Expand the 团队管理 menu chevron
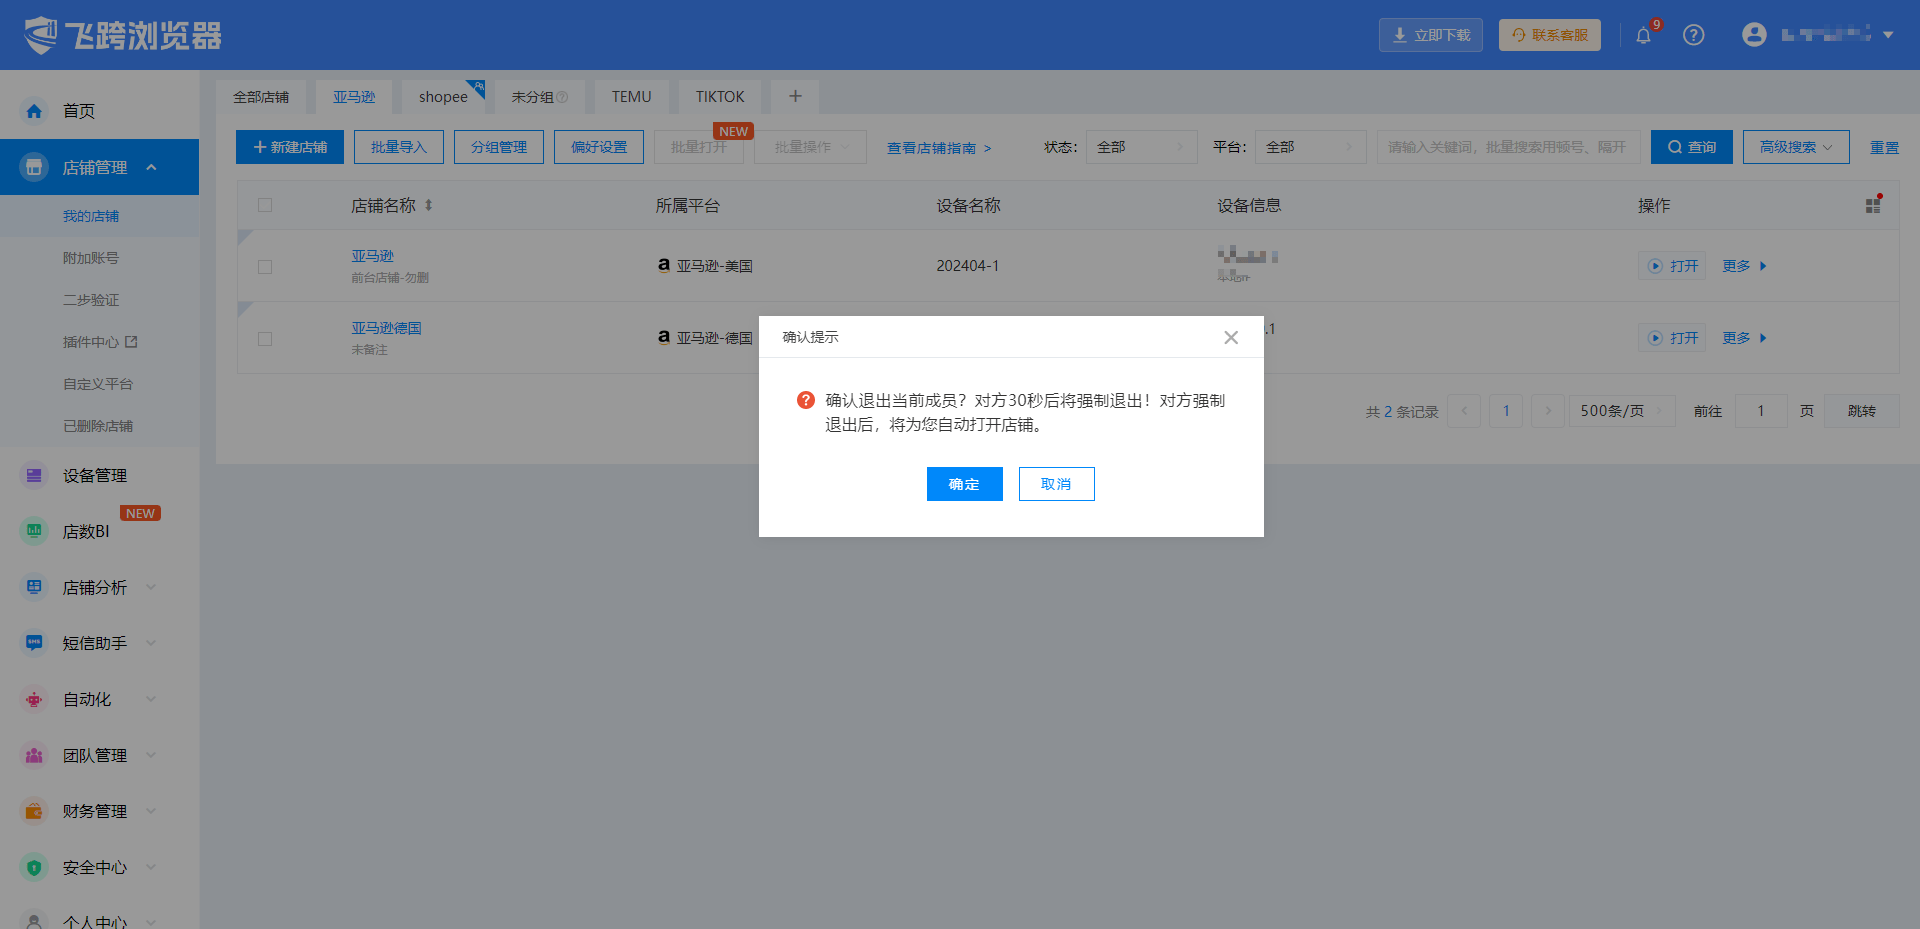This screenshot has width=1920, height=929. pos(151,755)
